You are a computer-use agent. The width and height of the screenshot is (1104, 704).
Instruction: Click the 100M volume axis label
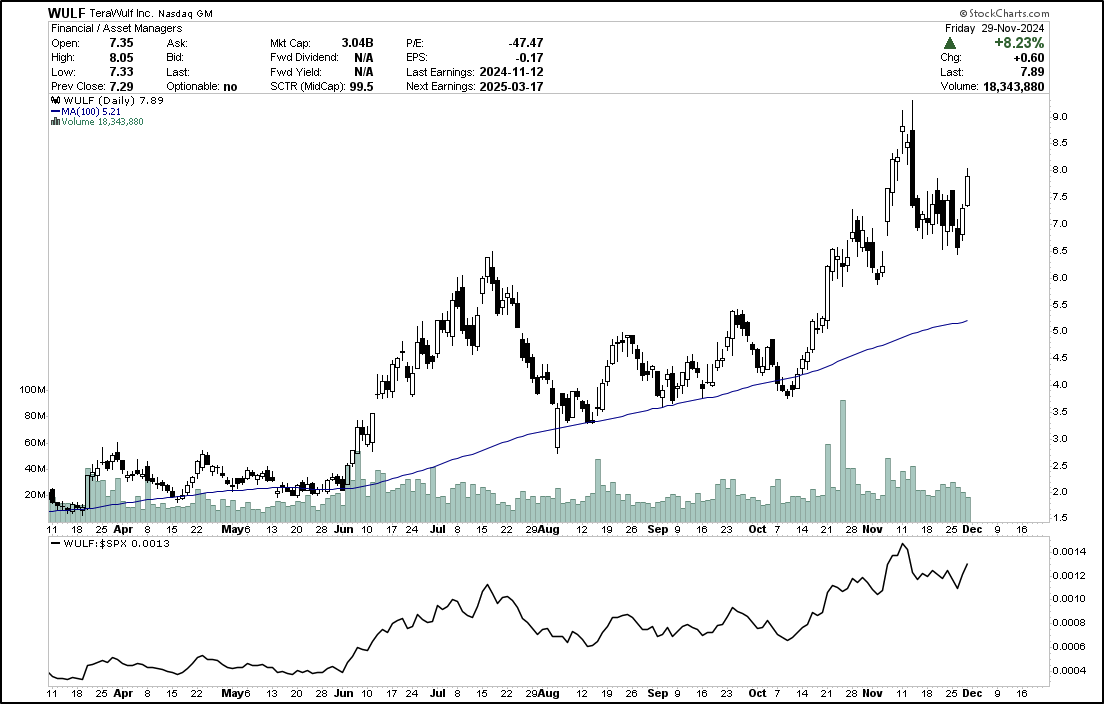point(33,389)
